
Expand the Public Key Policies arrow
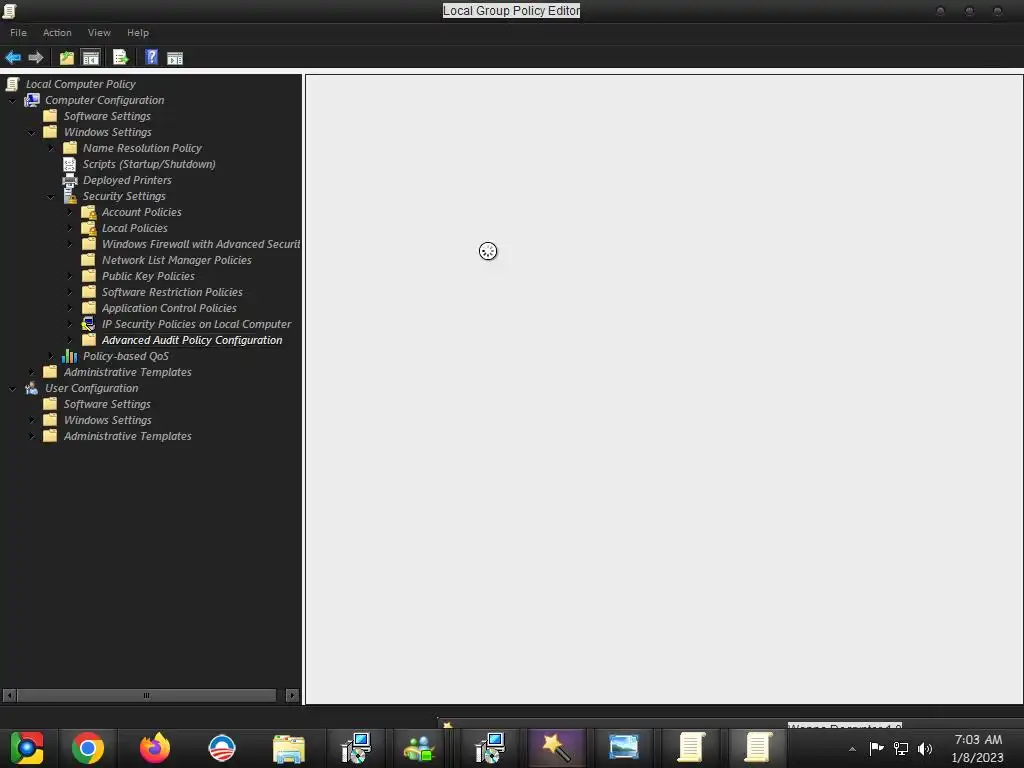coord(70,276)
